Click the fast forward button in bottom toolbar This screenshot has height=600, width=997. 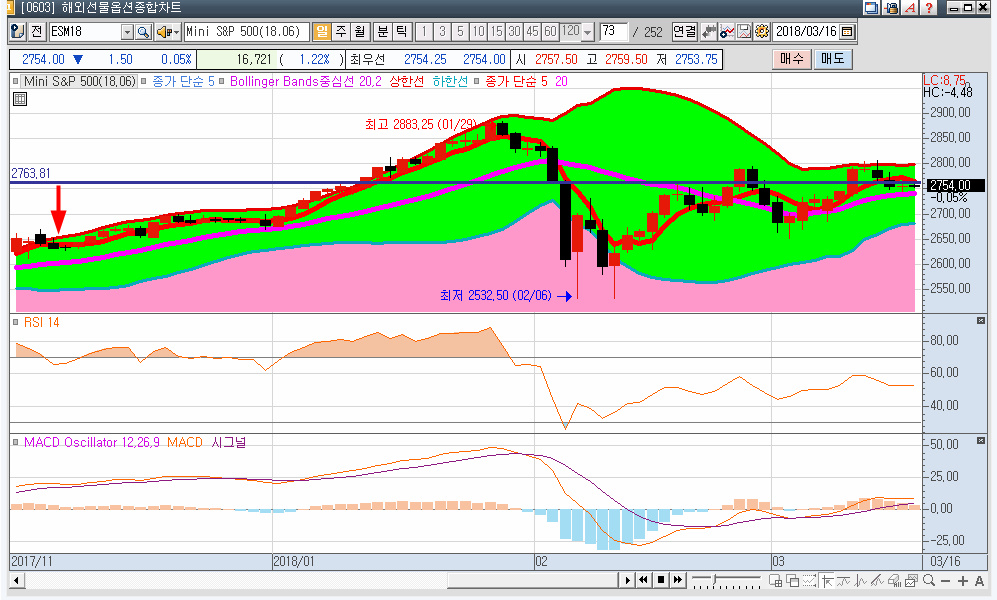pyautogui.click(x=678, y=580)
